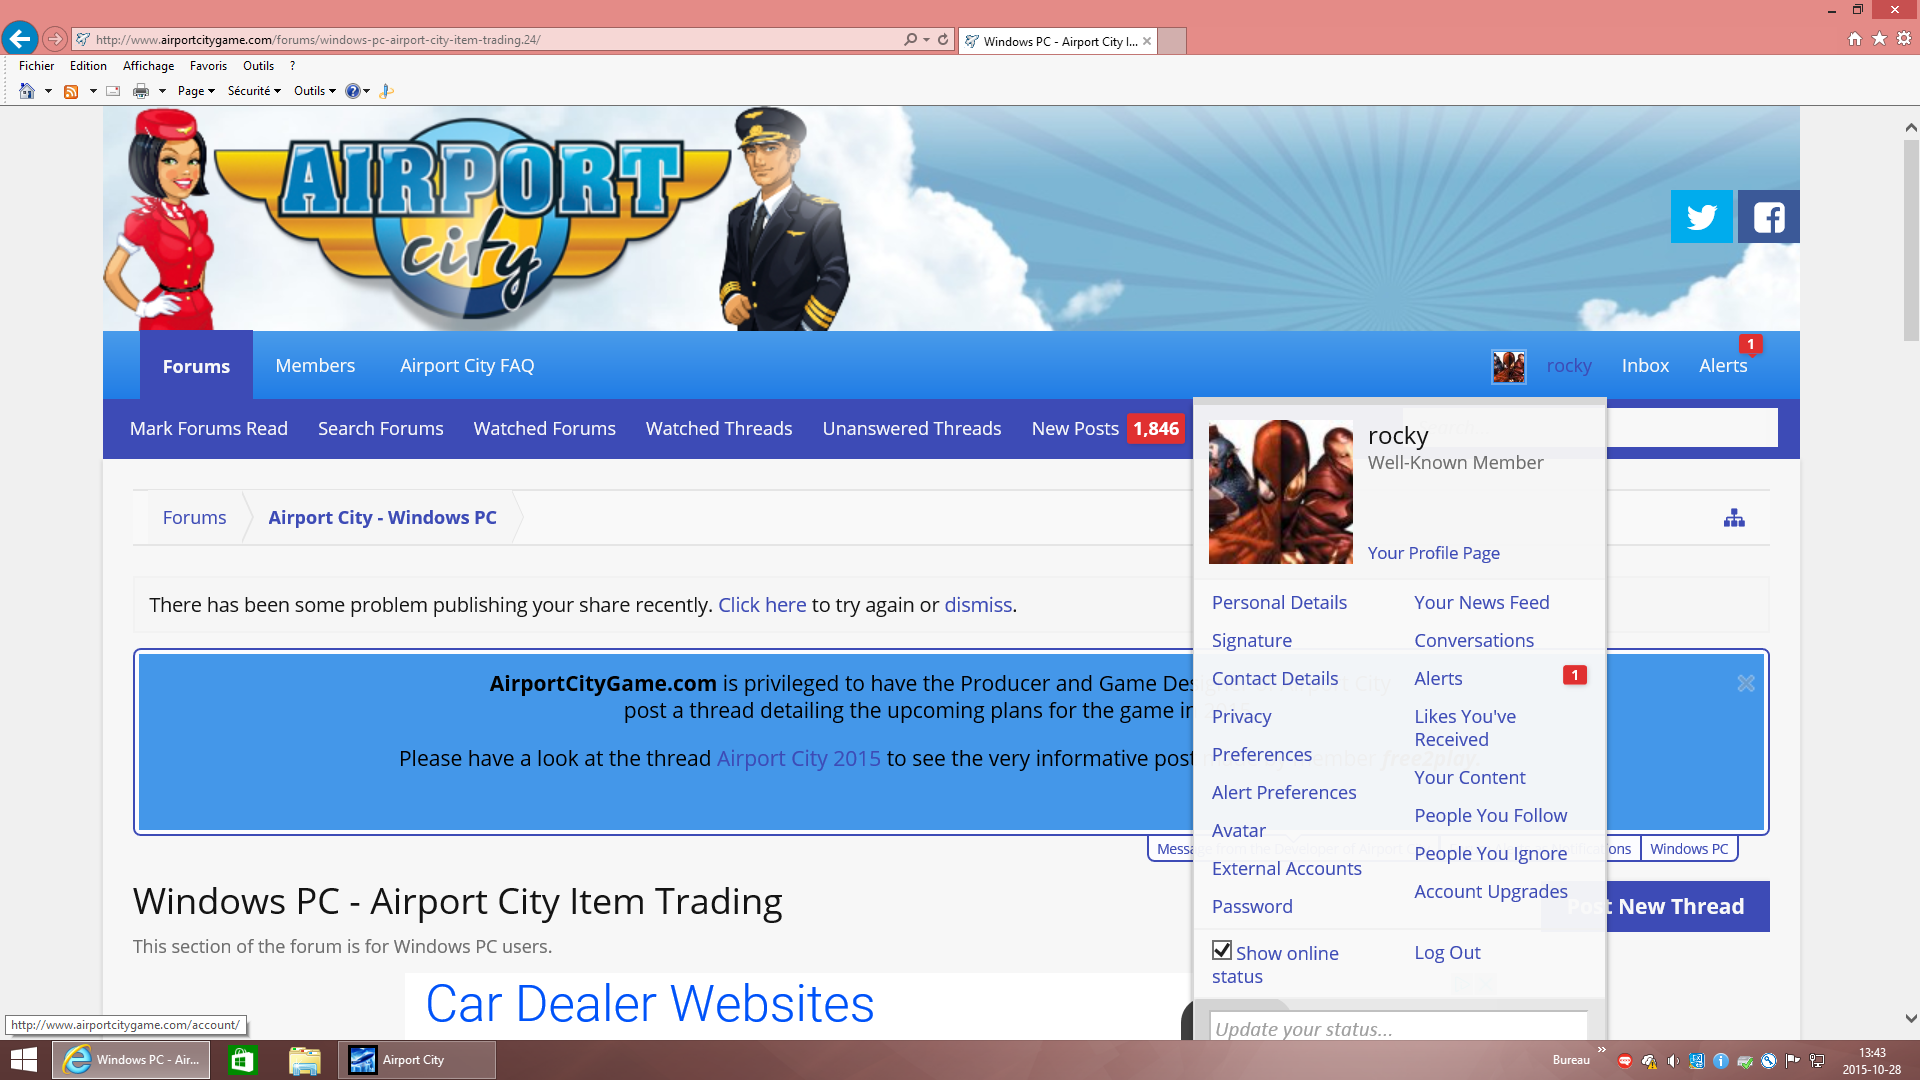1920x1080 pixels.
Task: Open the Windows Start button
Action: pyautogui.click(x=24, y=1060)
